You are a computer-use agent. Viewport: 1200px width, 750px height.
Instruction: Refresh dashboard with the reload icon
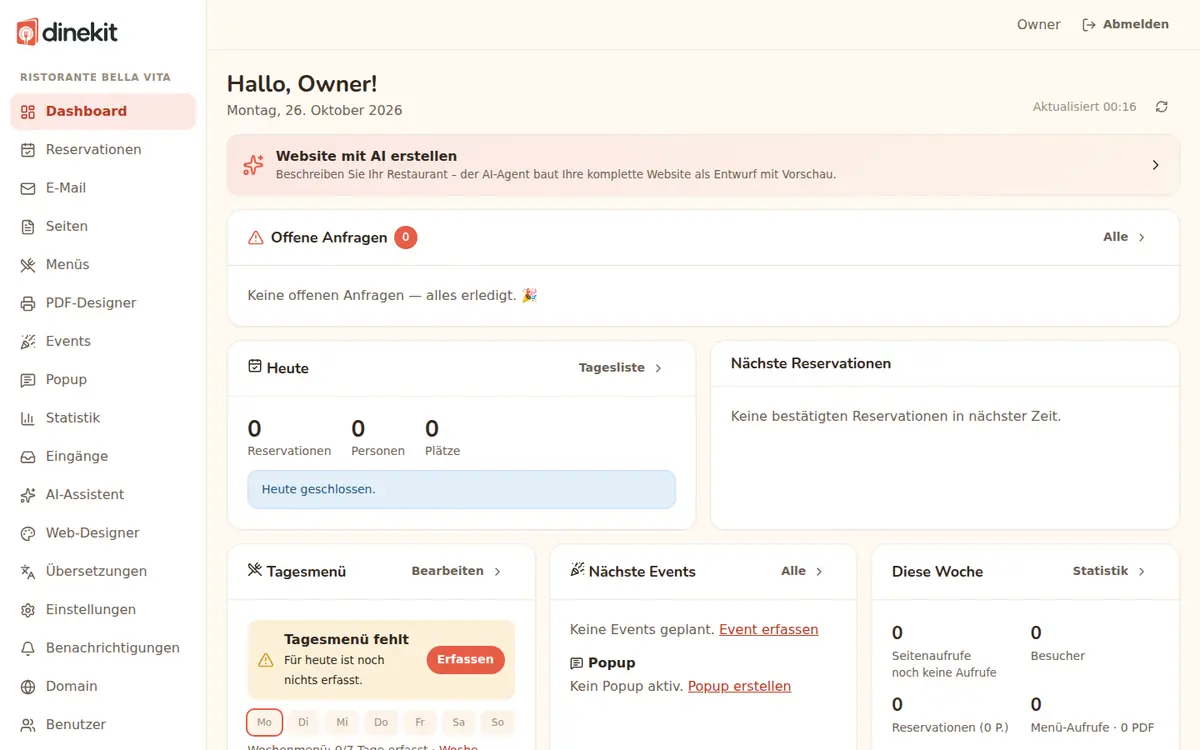pos(1161,107)
